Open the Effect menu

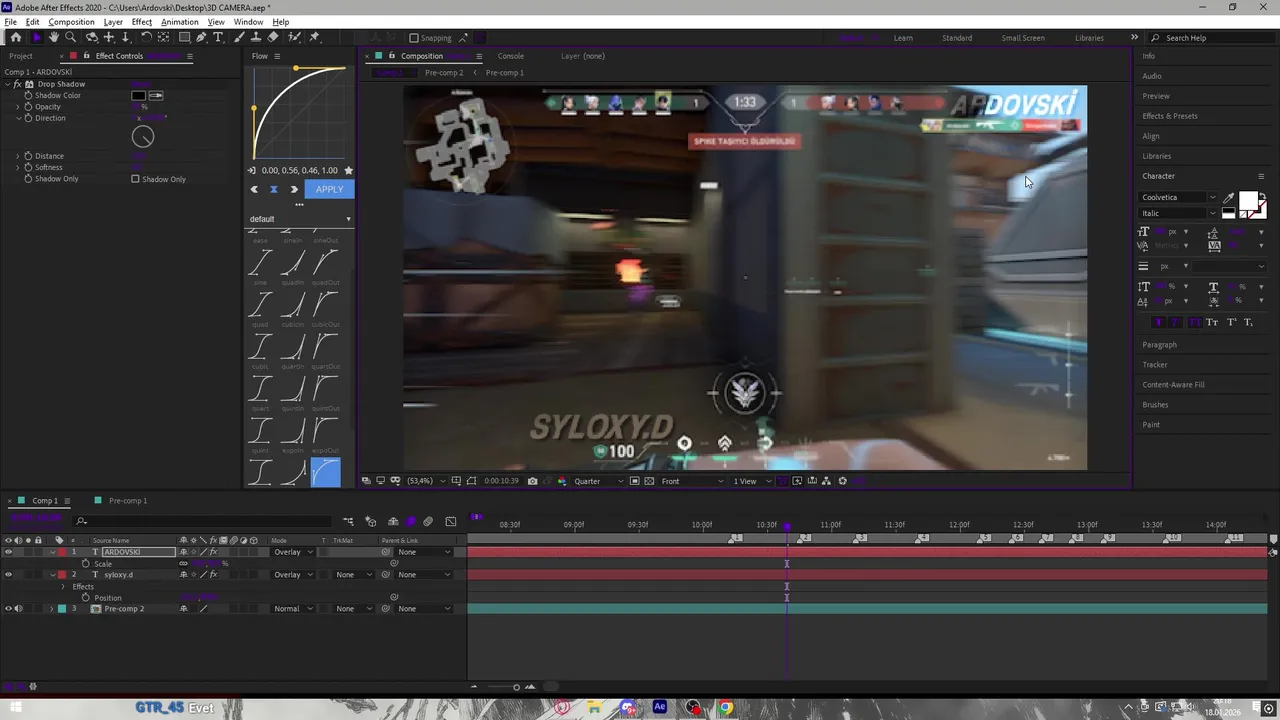tap(142, 22)
